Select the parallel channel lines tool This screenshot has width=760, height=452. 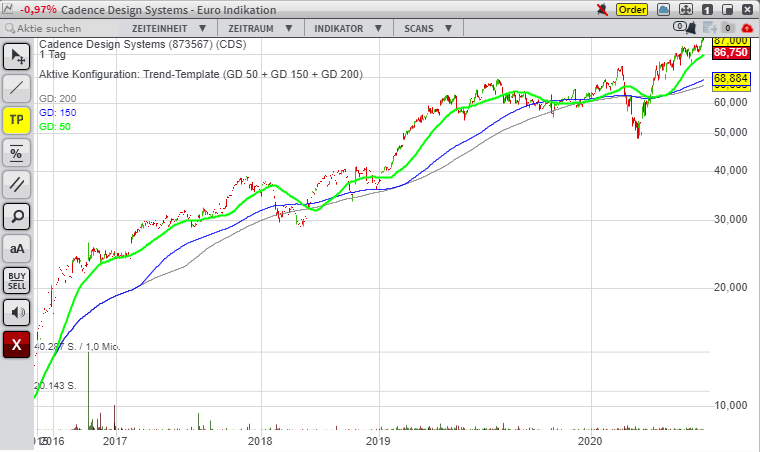[16, 184]
